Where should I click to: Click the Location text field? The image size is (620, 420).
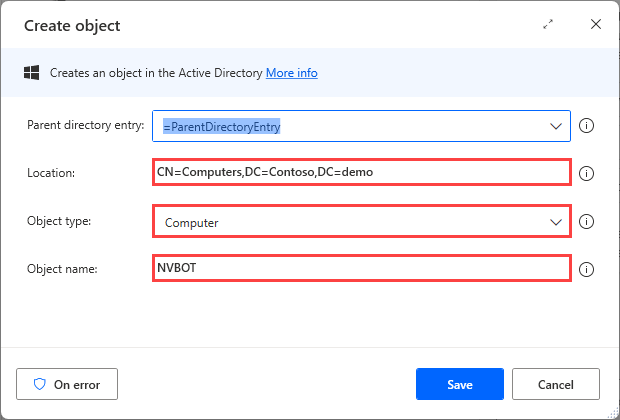[x=361, y=173]
